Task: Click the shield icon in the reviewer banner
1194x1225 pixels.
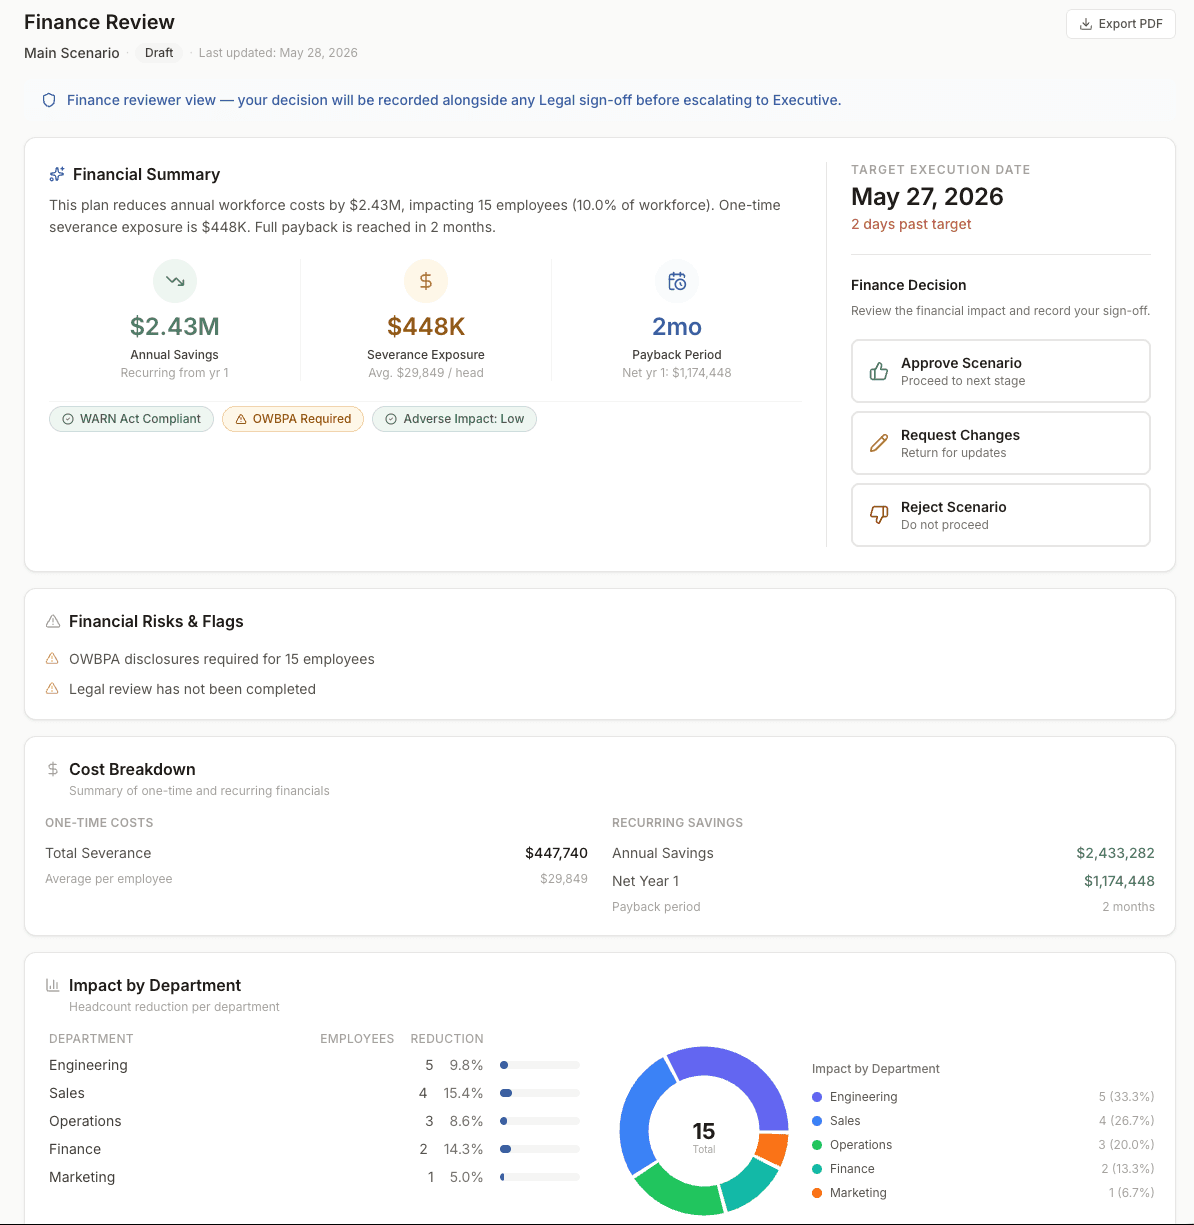Action: 48,100
